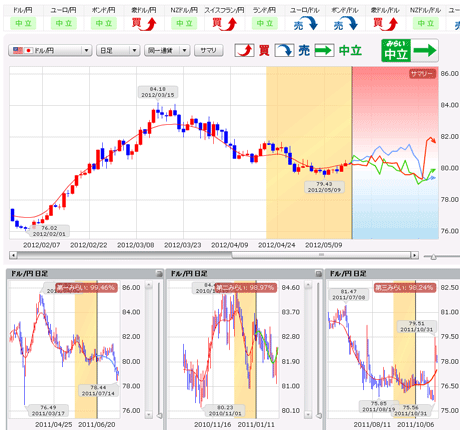Image resolution: width=460 pixels, height=430 pixels.
Task: Toggle 第一みらい 99.46% forecast label
Action: point(86,287)
